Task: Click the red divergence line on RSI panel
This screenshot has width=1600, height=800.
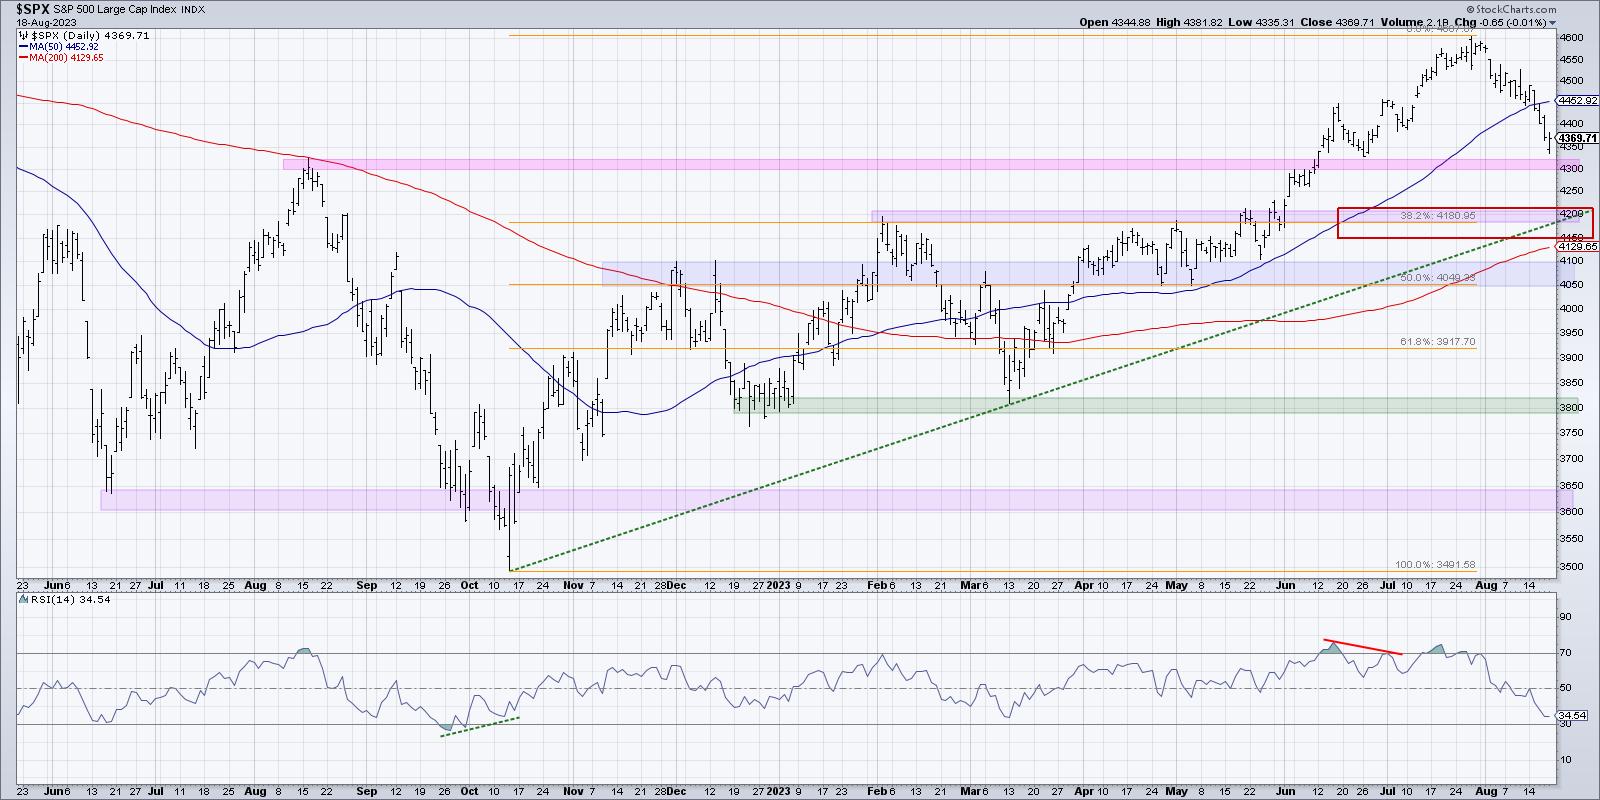Action: pyautogui.click(x=1363, y=646)
